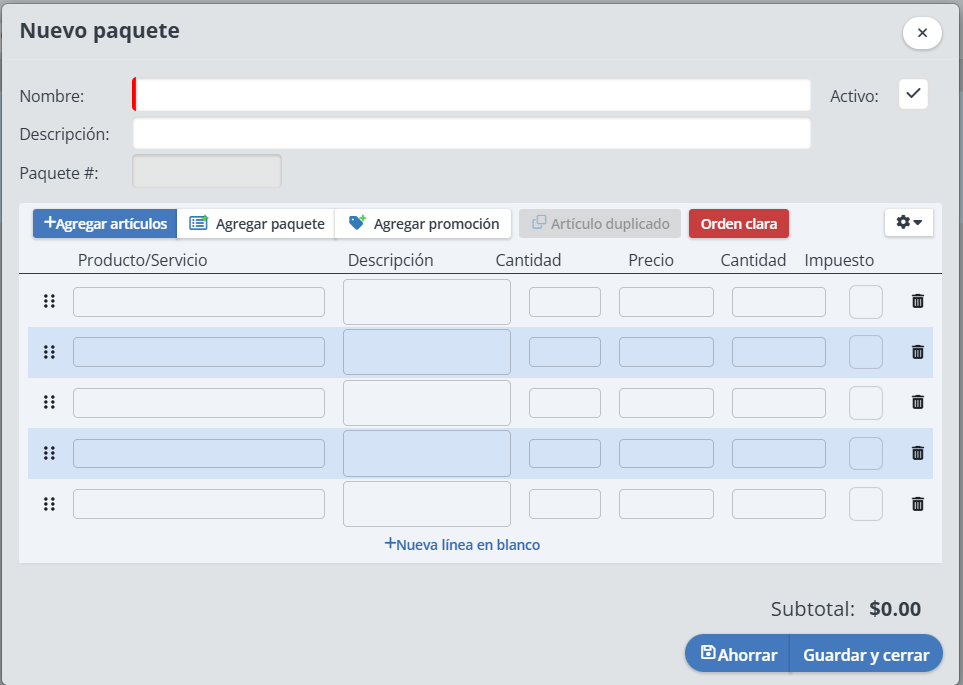Delete the first line with the trash icon
963x685 pixels.
(x=918, y=301)
